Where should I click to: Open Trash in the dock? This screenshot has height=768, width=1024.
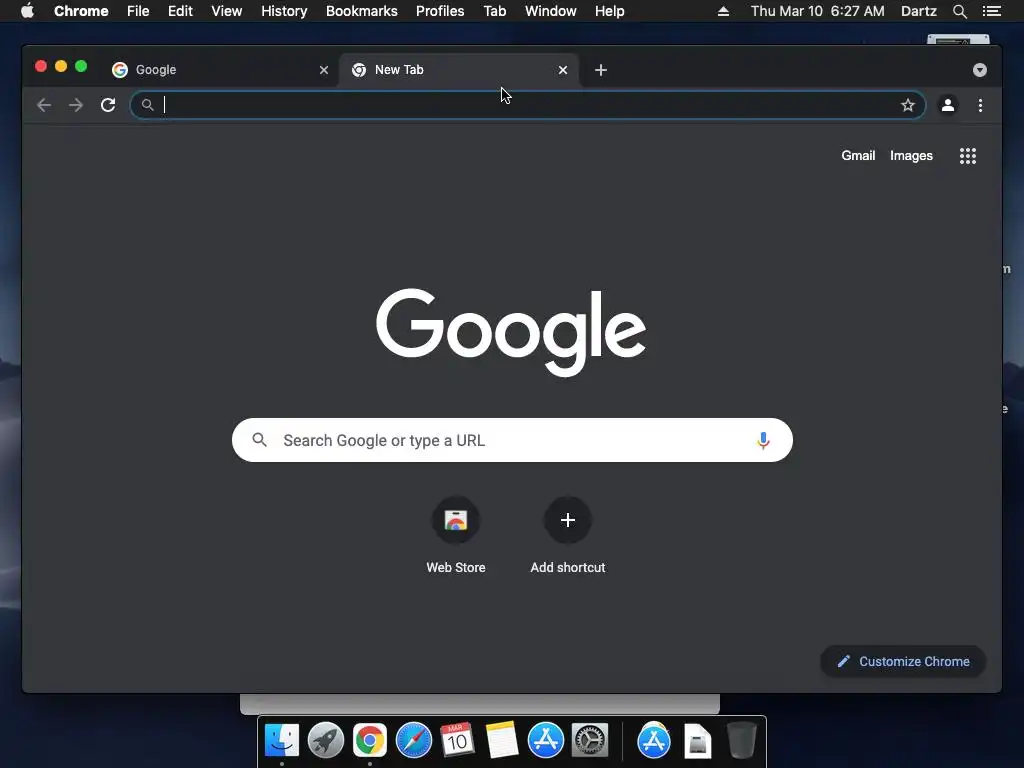pos(742,740)
